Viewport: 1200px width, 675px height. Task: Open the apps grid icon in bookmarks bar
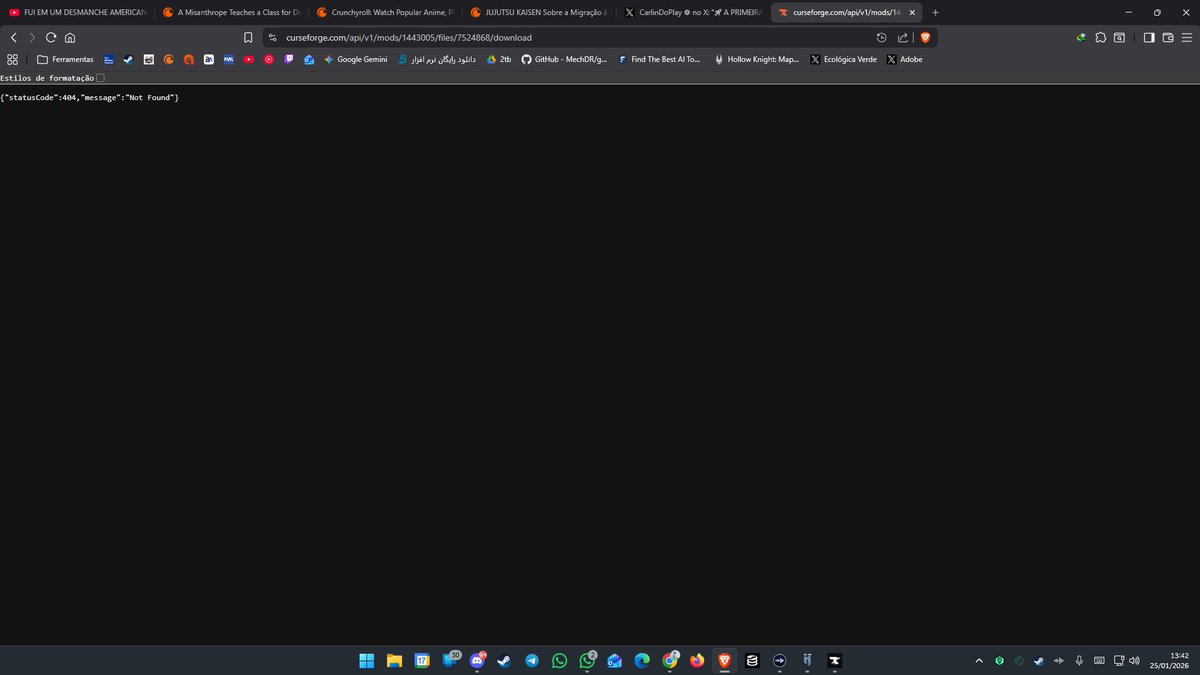click(12, 59)
